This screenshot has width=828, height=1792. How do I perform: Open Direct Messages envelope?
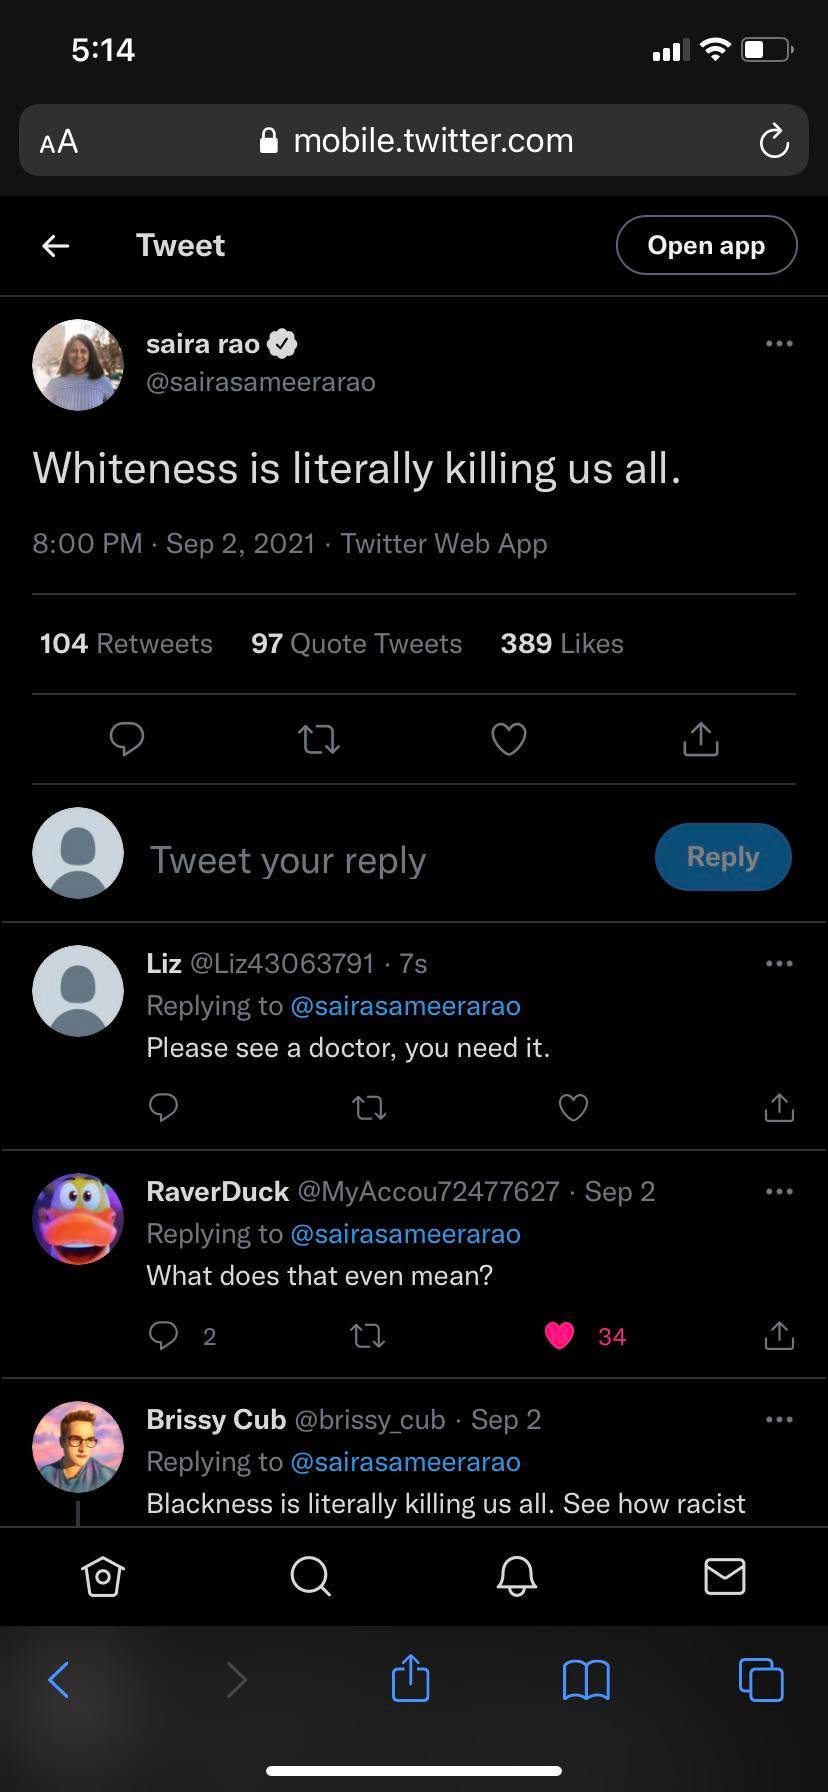(x=724, y=1577)
